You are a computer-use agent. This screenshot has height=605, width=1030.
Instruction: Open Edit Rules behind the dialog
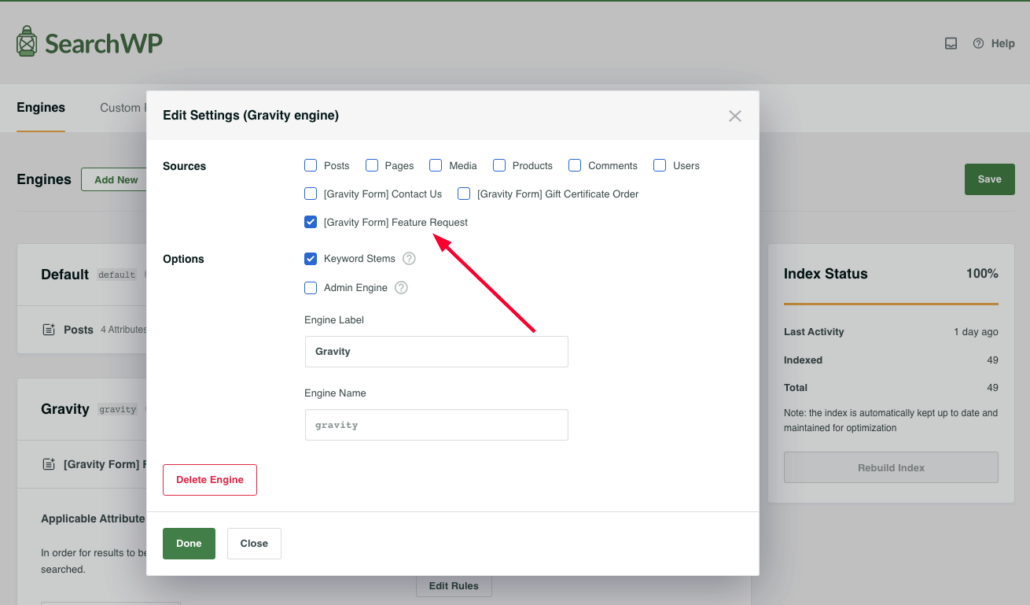(453, 585)
